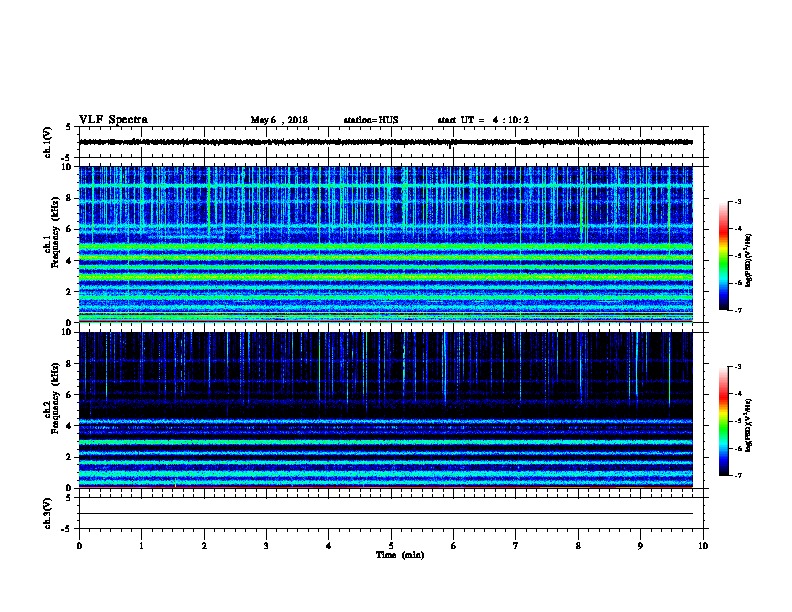Click the flat ch.3 voltage trace line
792x612 pixels.
(x=386, y=514)
